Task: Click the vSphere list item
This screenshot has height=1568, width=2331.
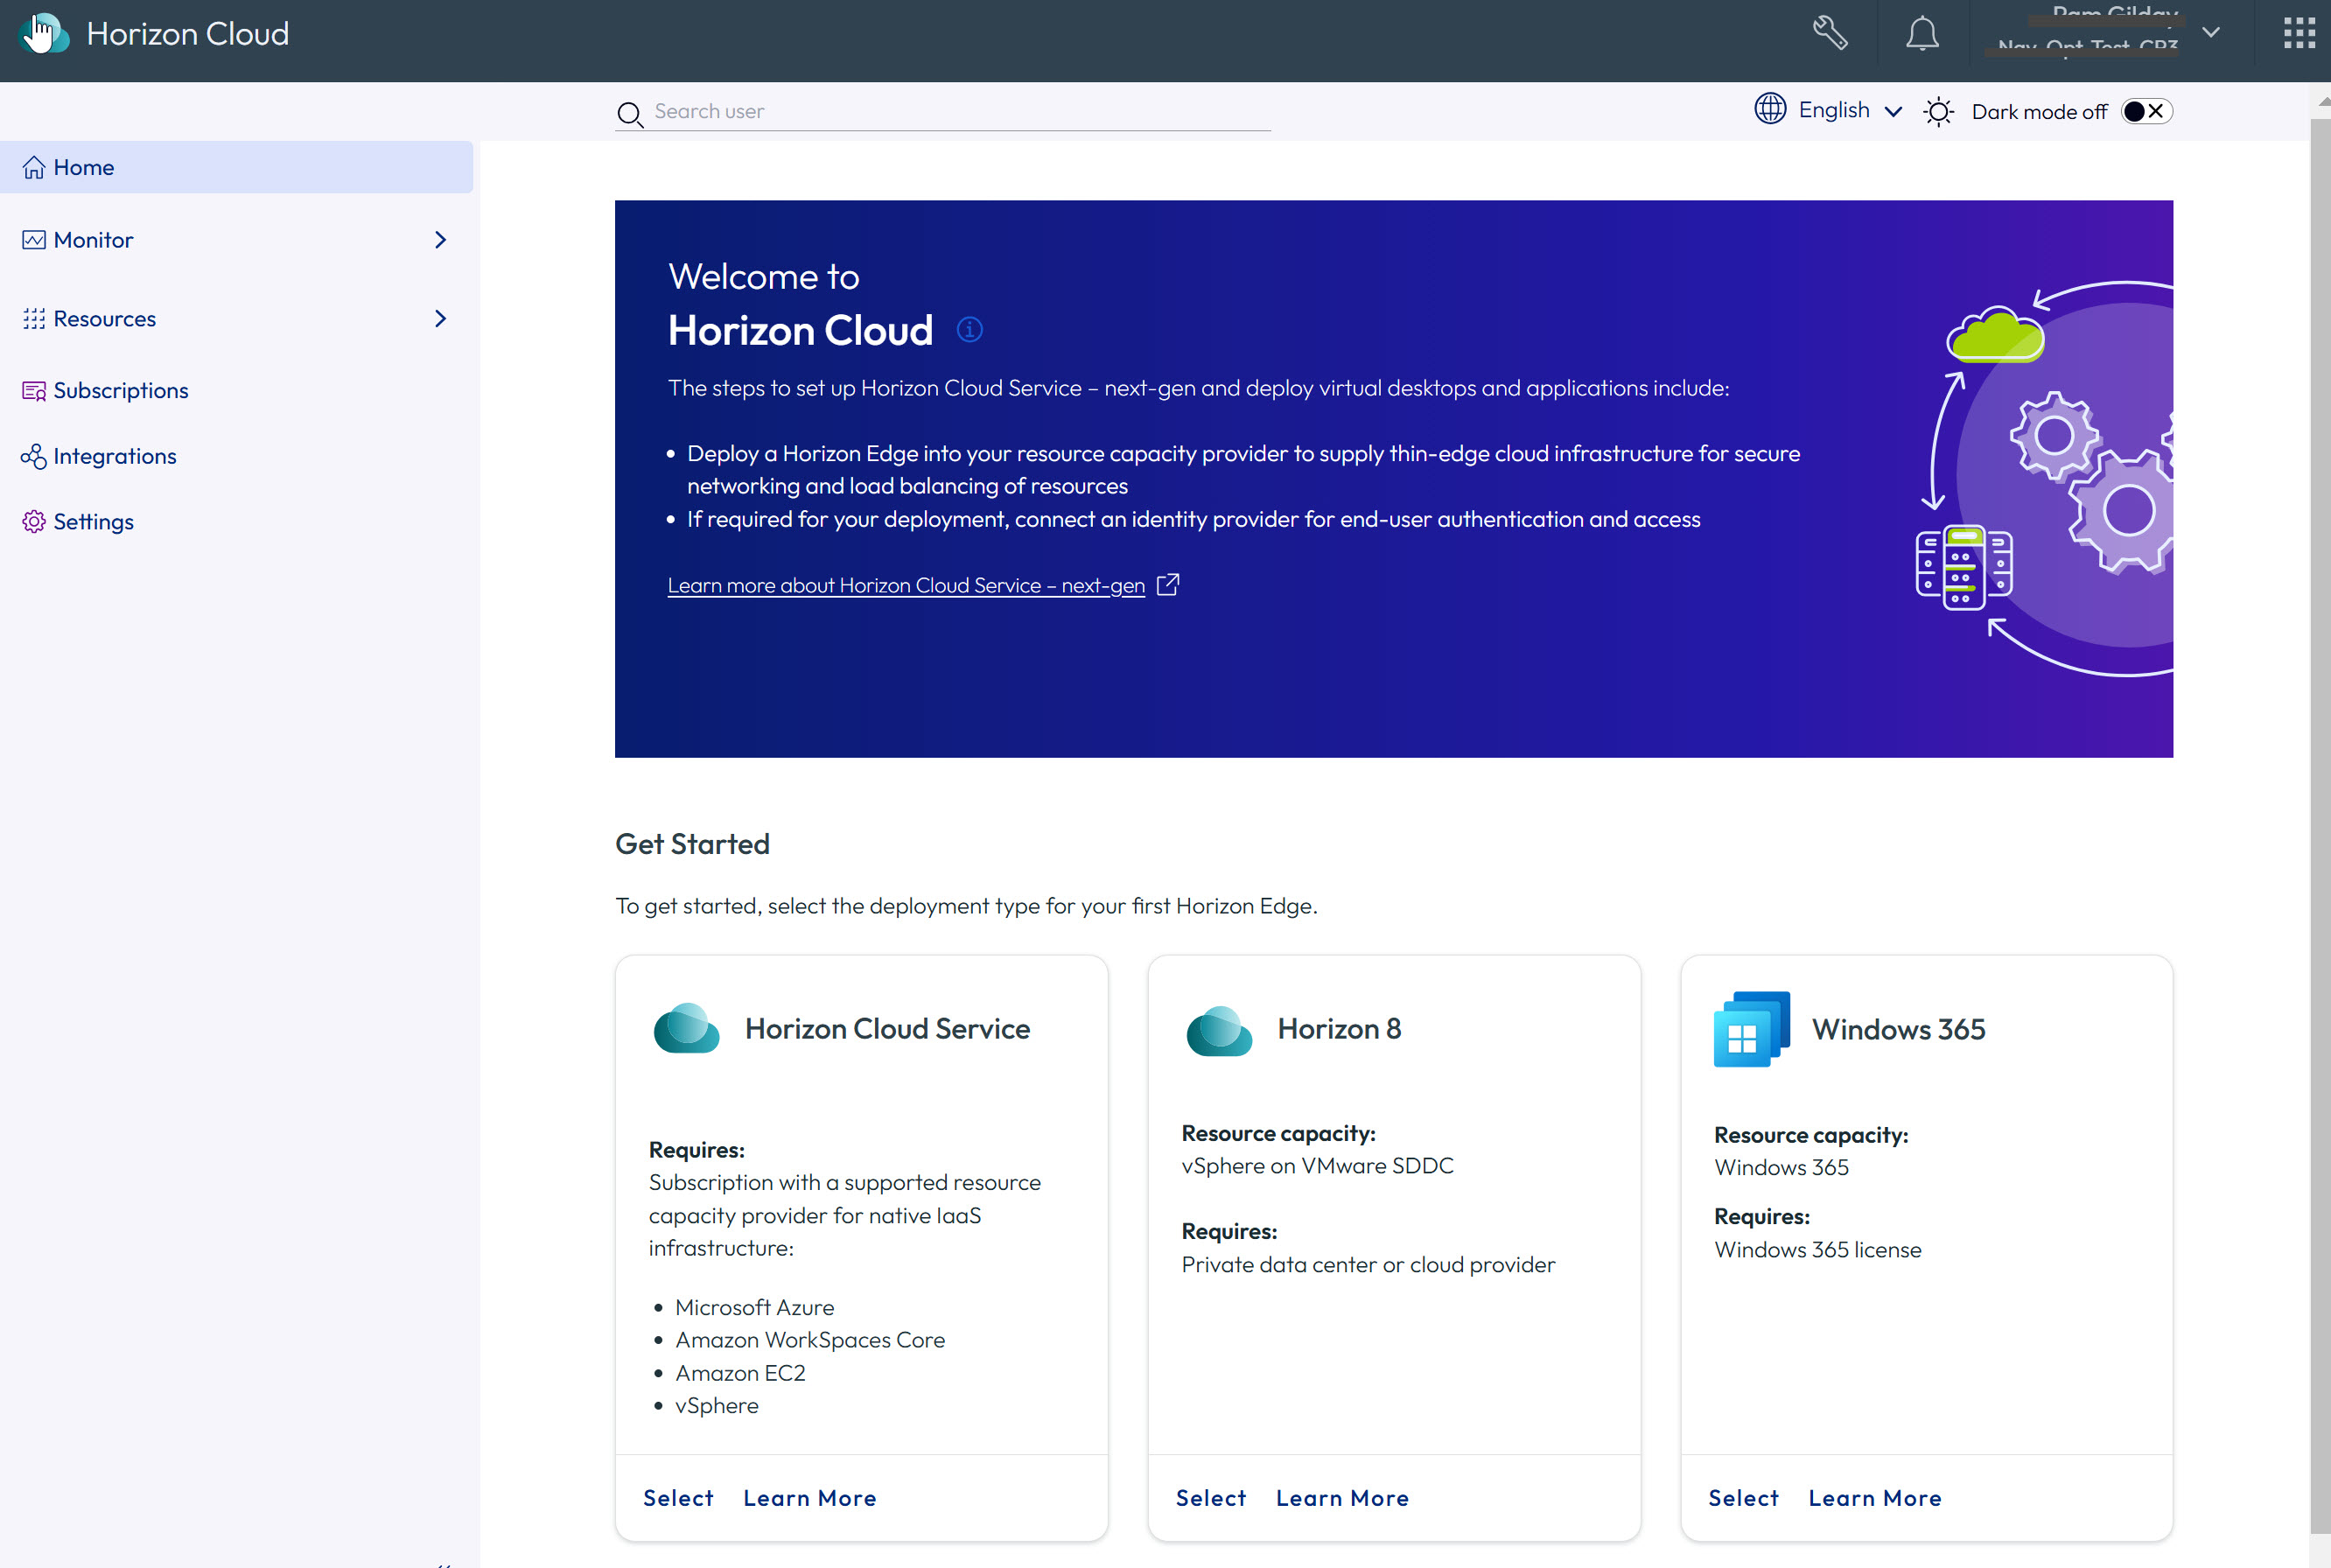Action: point(716,1405)
